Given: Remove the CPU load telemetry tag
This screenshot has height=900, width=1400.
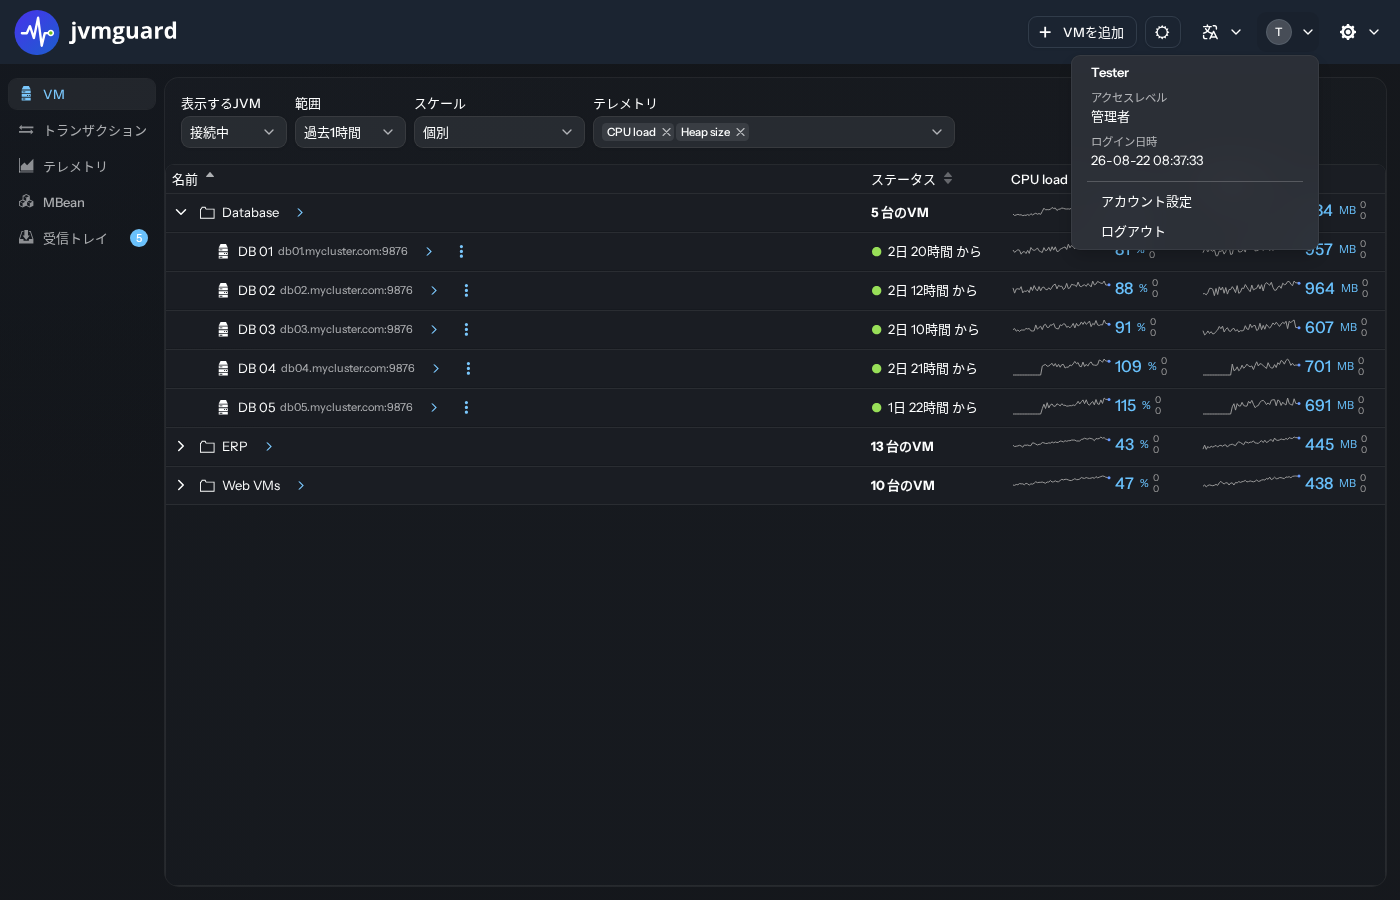Looking at the screenshot, I should [x=666, y=132].
